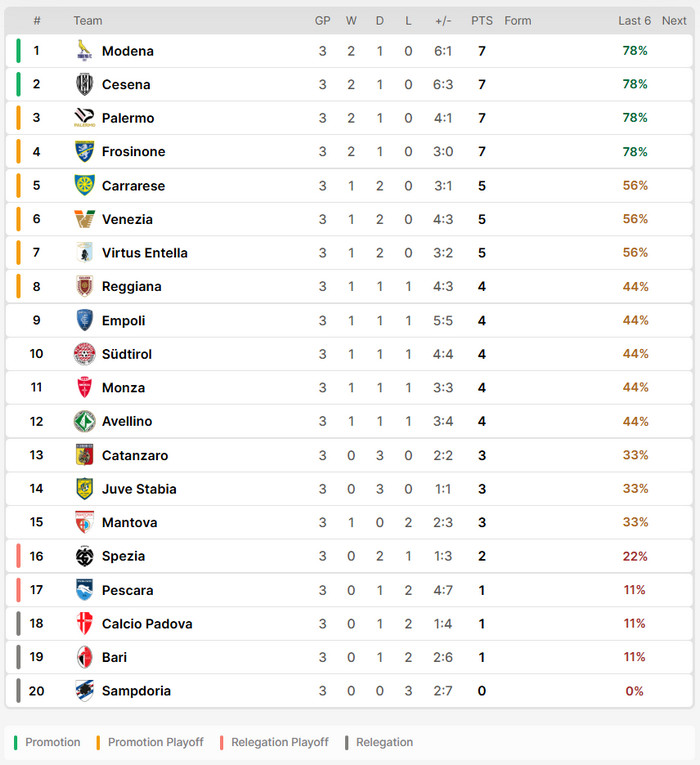Click the Spezia black-and-white badge
This screenshot has height=765, width=700.
click(84, 556)
